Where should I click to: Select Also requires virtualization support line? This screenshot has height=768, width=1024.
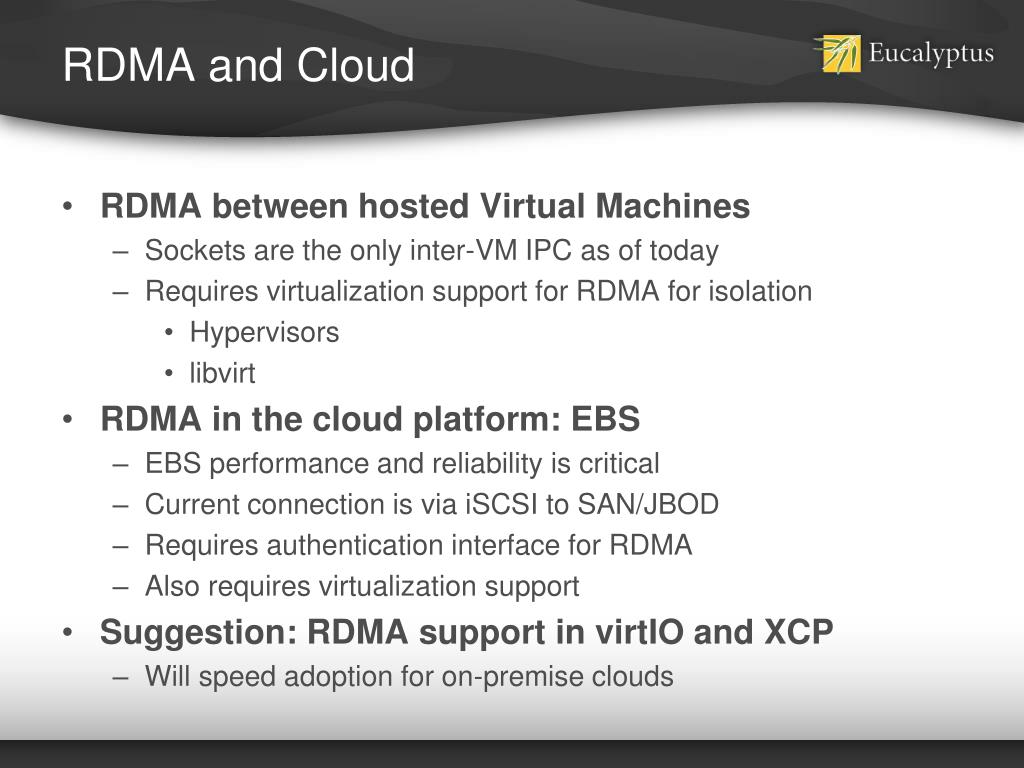[x=362, y=586]
